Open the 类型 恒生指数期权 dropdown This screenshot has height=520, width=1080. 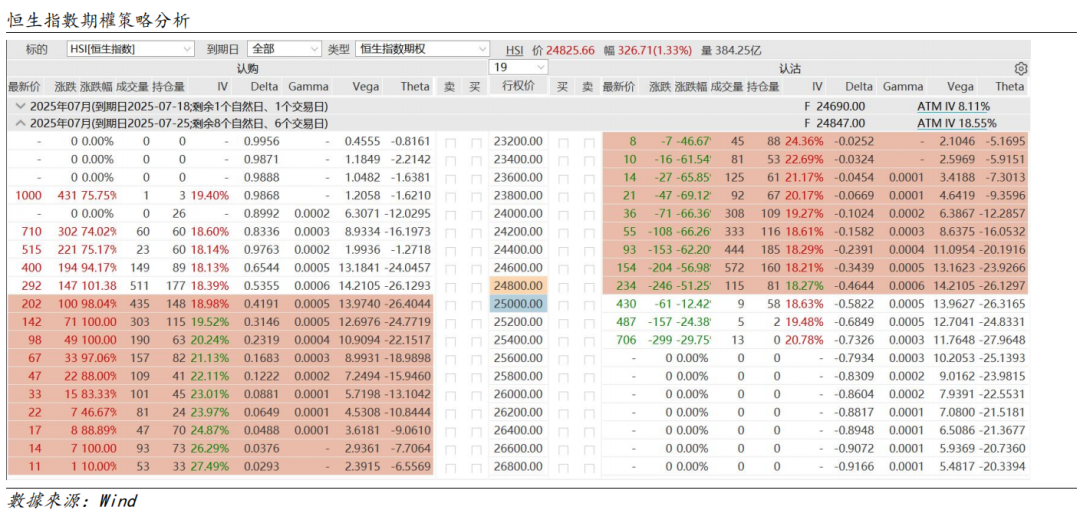(422, 49)
